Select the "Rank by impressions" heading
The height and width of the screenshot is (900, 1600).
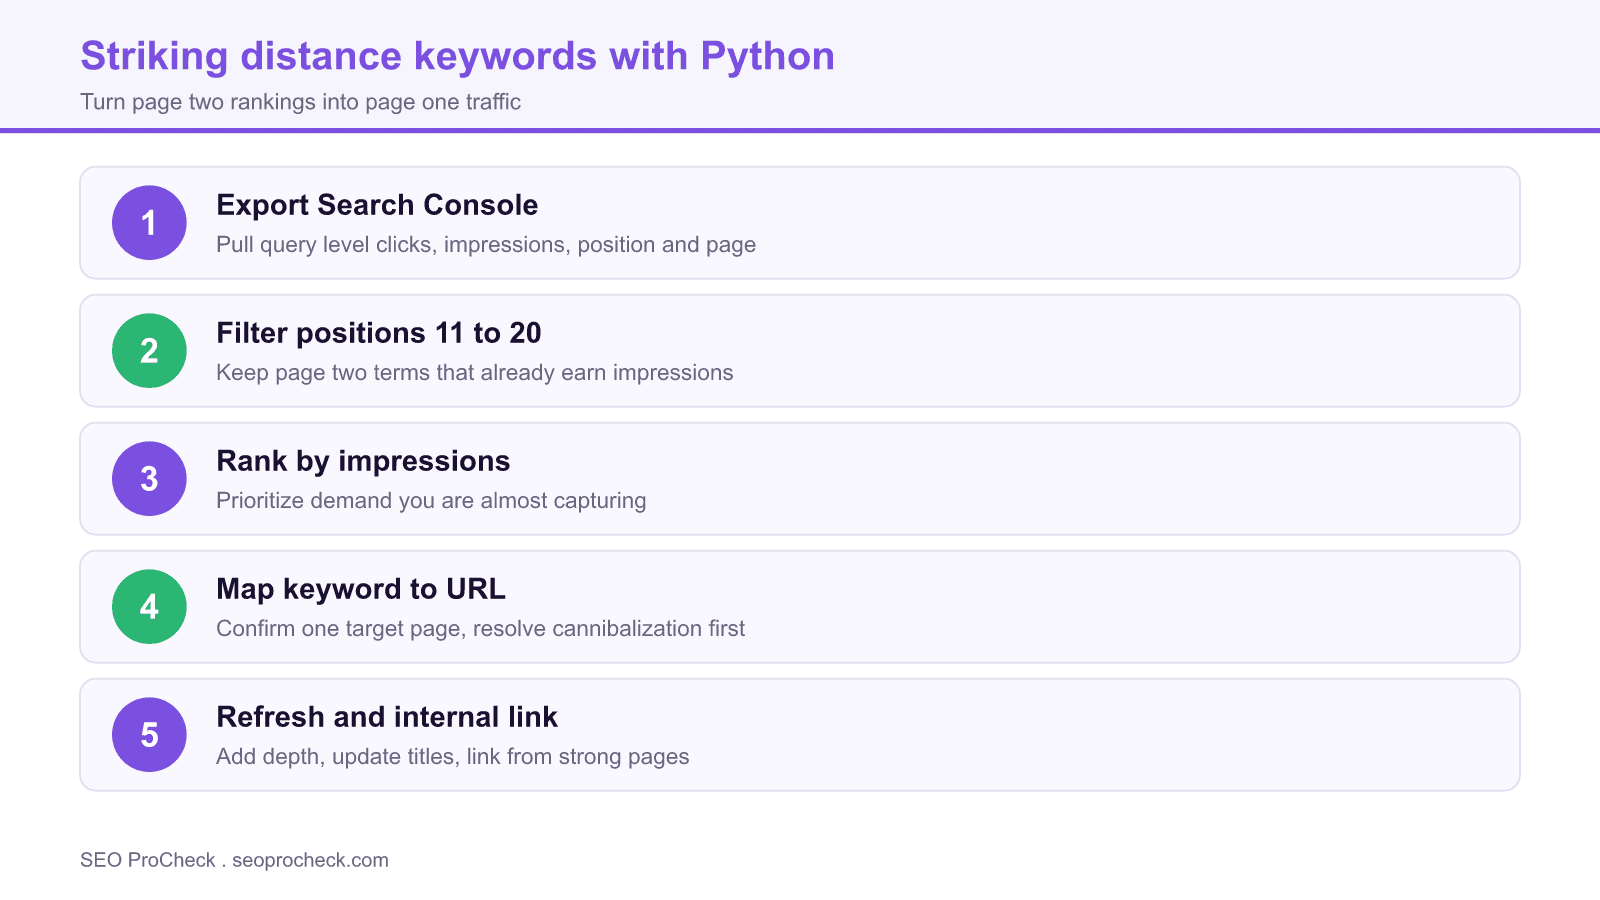tap(363, 461)
